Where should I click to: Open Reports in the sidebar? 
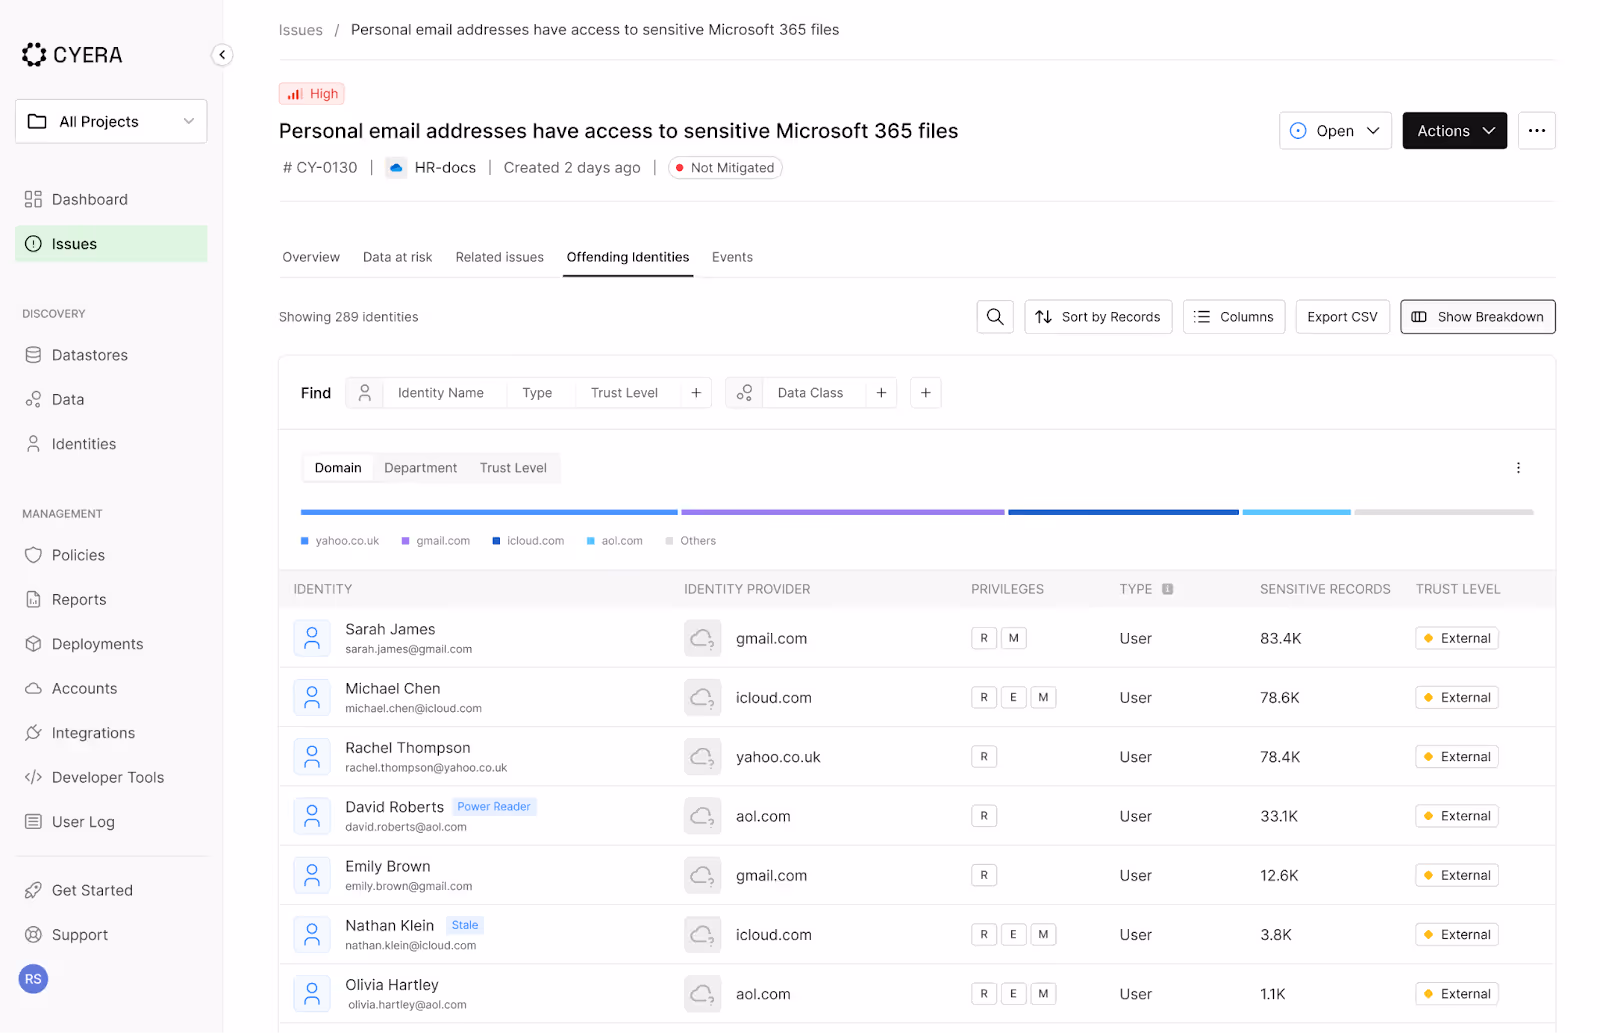point(111,599)
